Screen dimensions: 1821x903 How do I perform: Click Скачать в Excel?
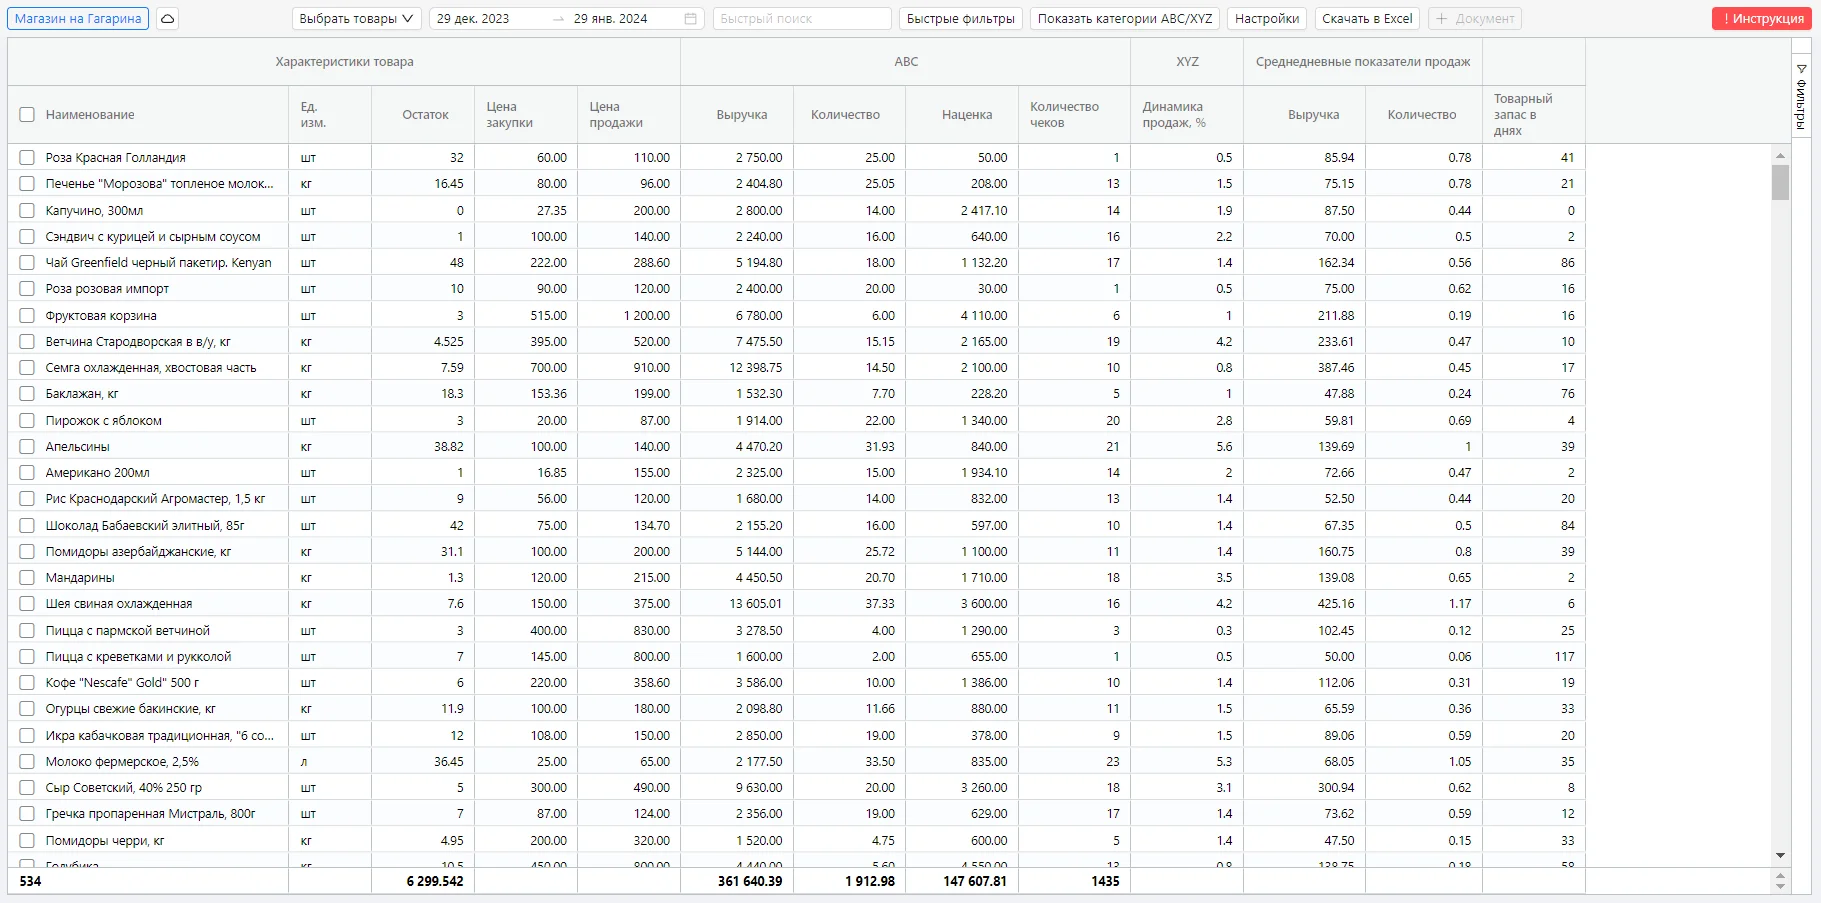[x=1367, y=19]
